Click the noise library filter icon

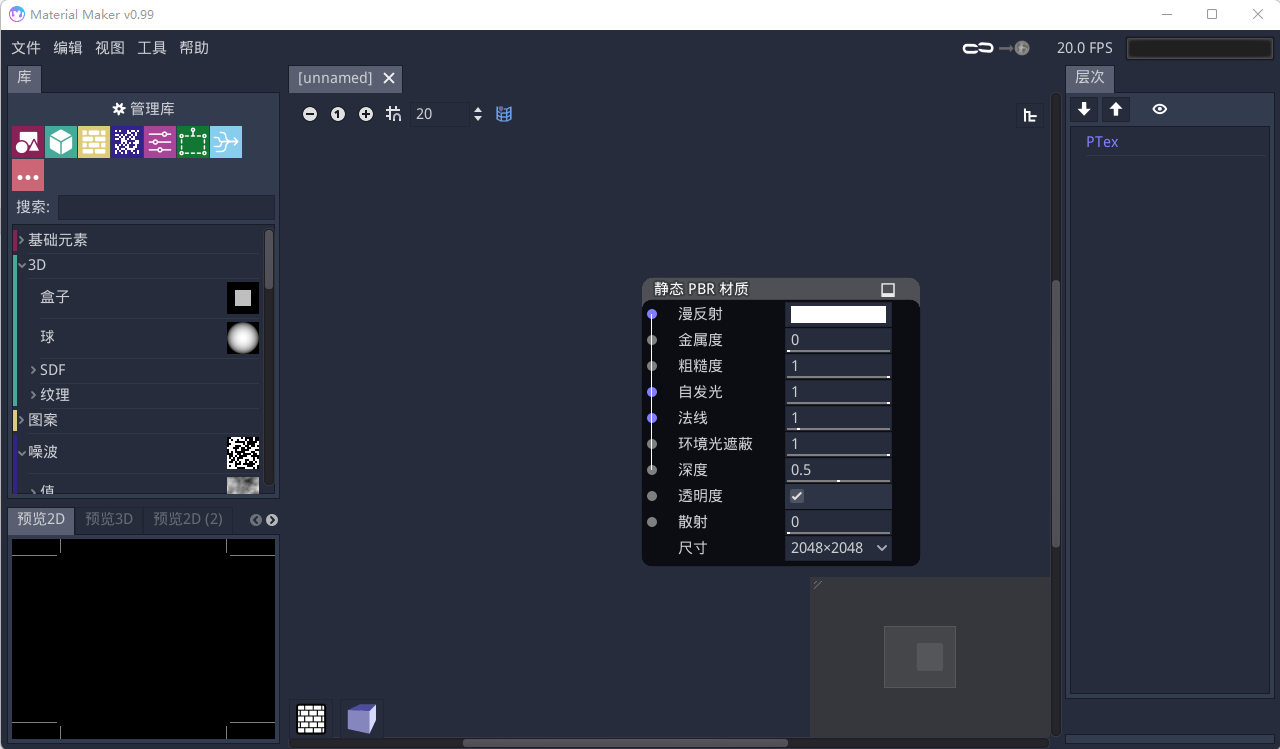tap(127, 142)
